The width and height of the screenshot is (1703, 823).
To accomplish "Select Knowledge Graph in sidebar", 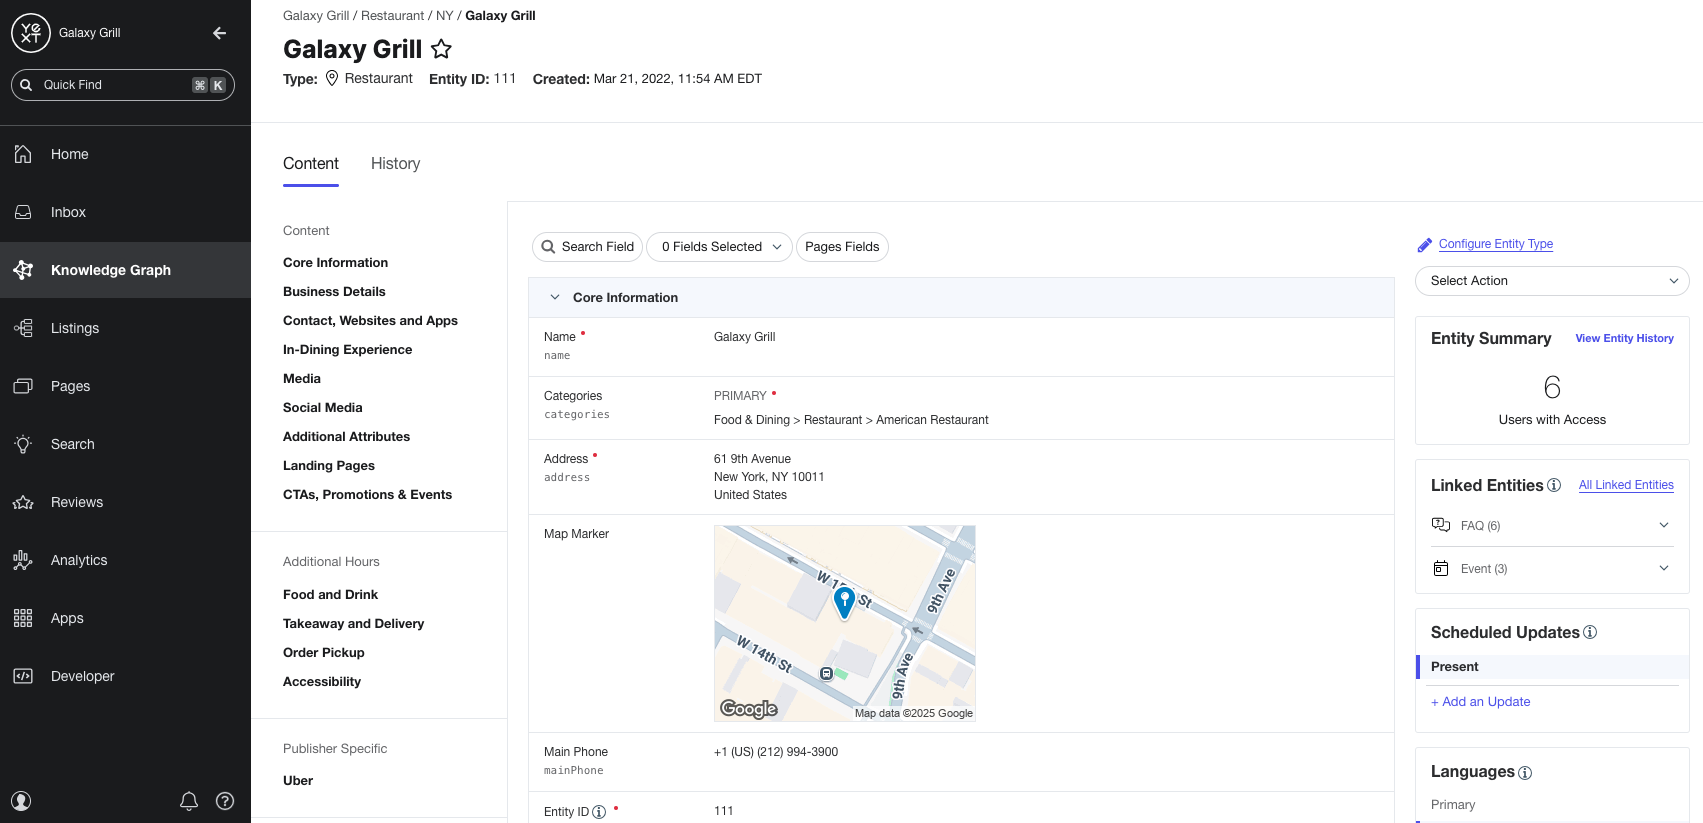I will [125, 270].
